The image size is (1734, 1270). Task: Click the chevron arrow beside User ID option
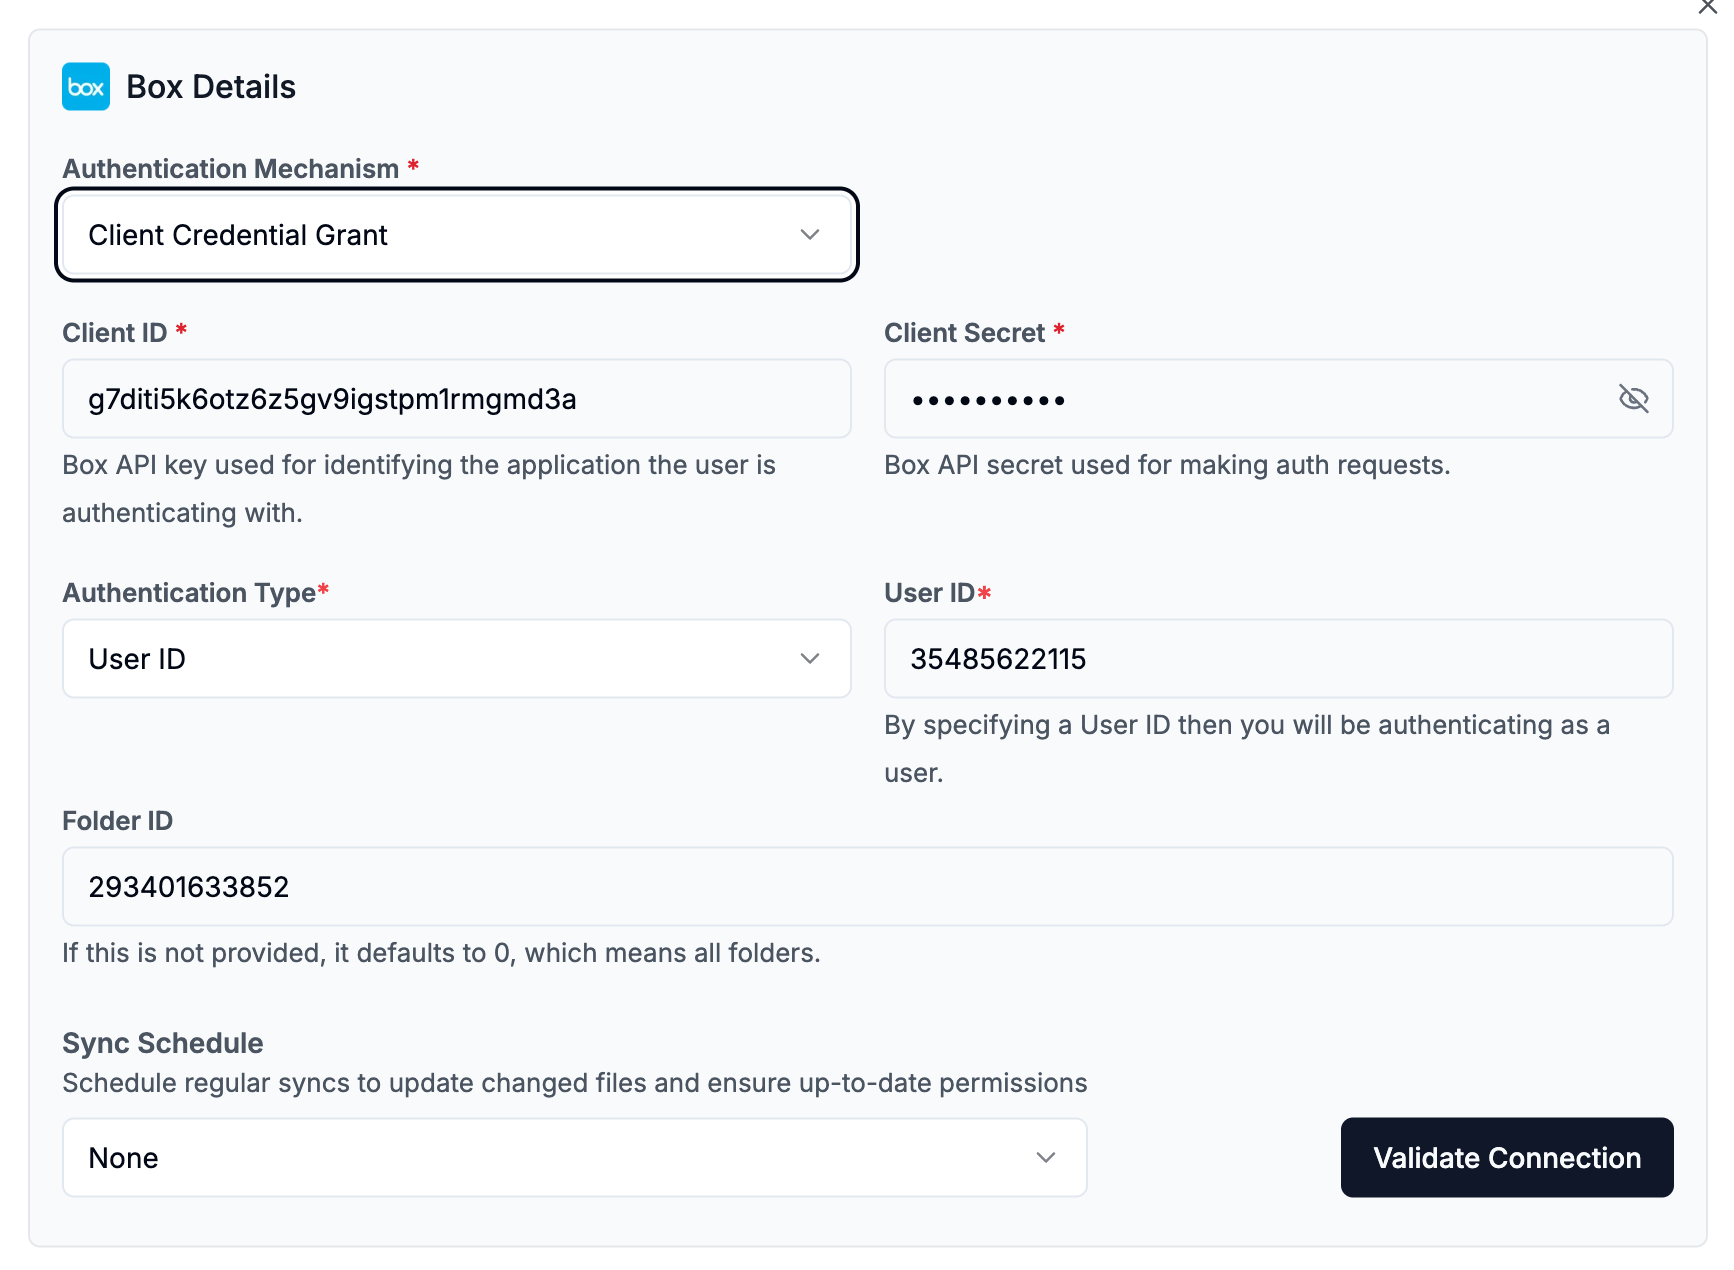[x=809, y=659]
